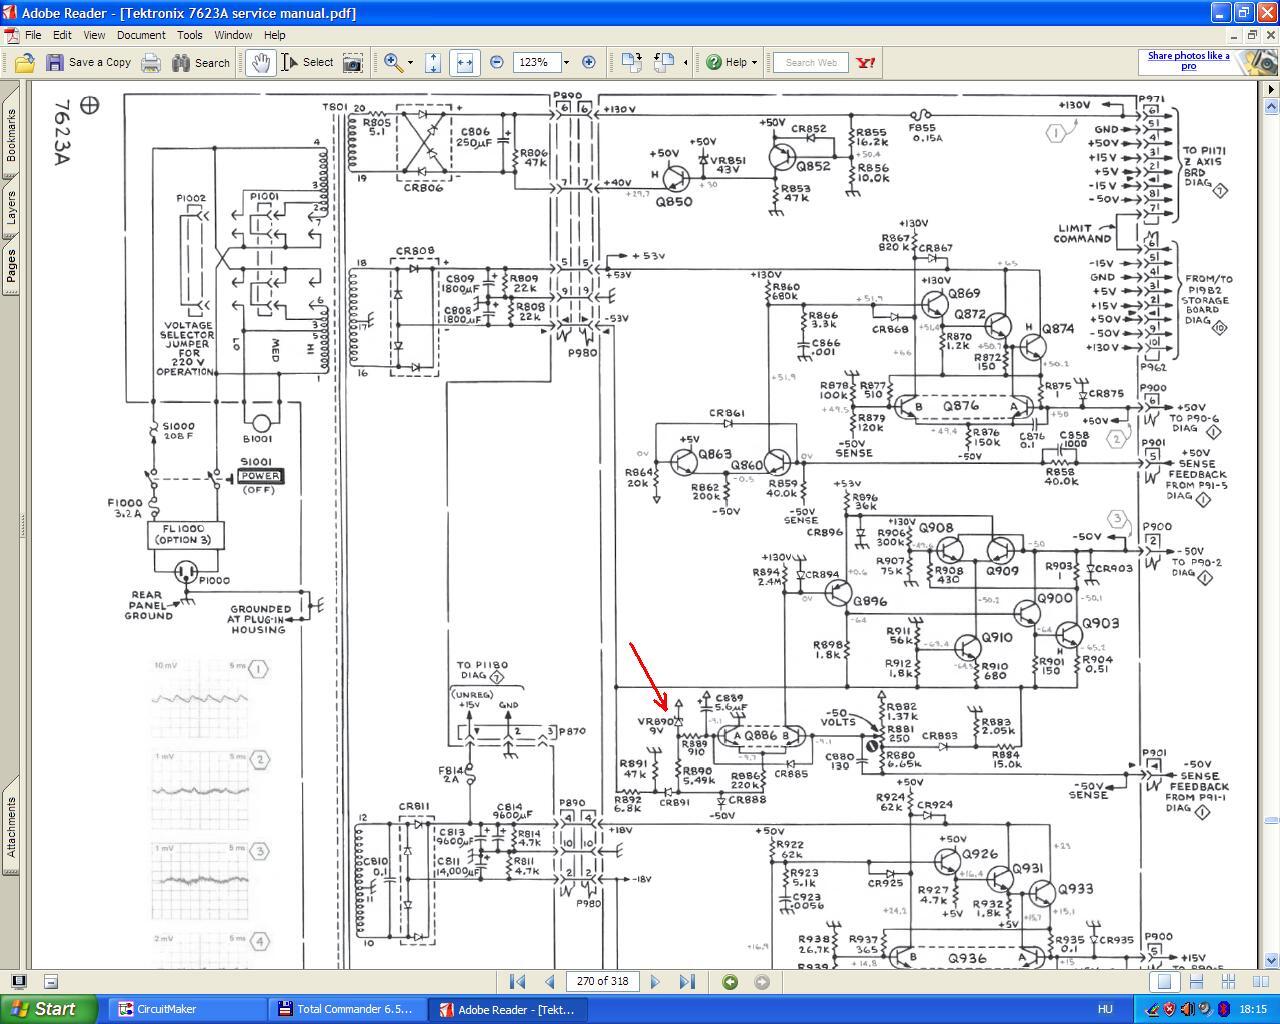
Task: Go to the last page
Action: tap(686, 981)
